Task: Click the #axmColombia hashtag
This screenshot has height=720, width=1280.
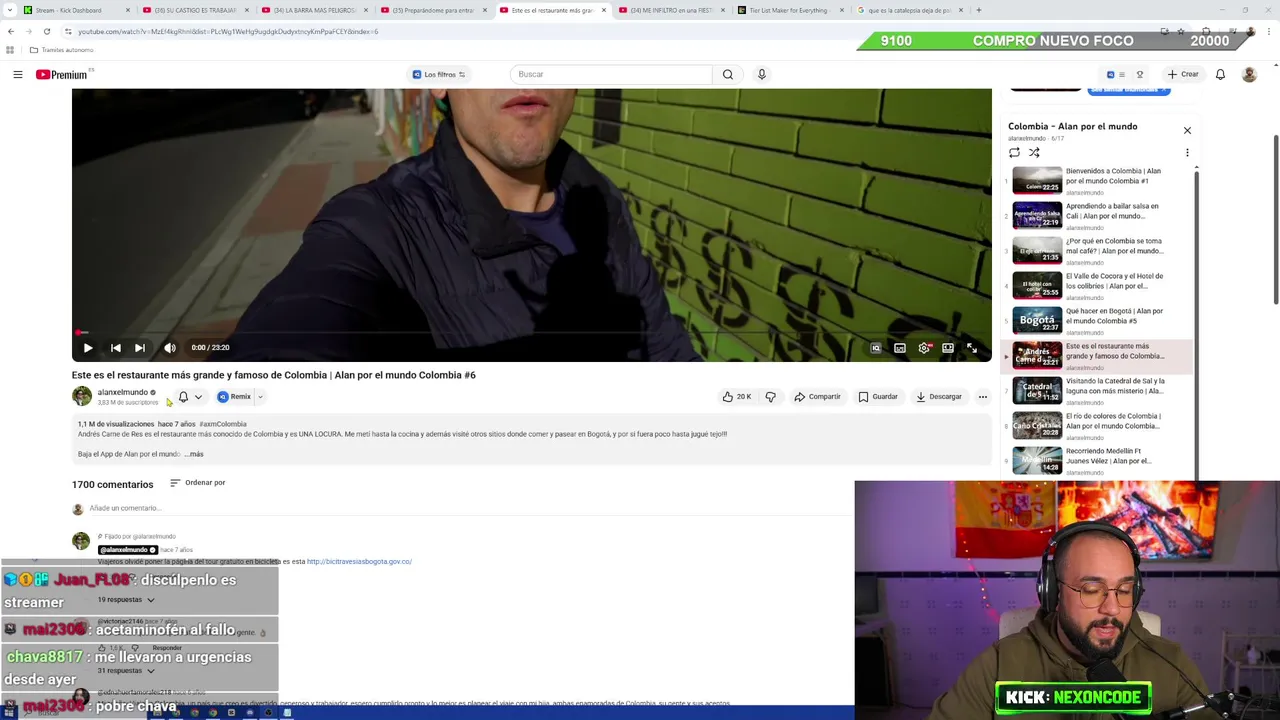Action: coord(223,424)
